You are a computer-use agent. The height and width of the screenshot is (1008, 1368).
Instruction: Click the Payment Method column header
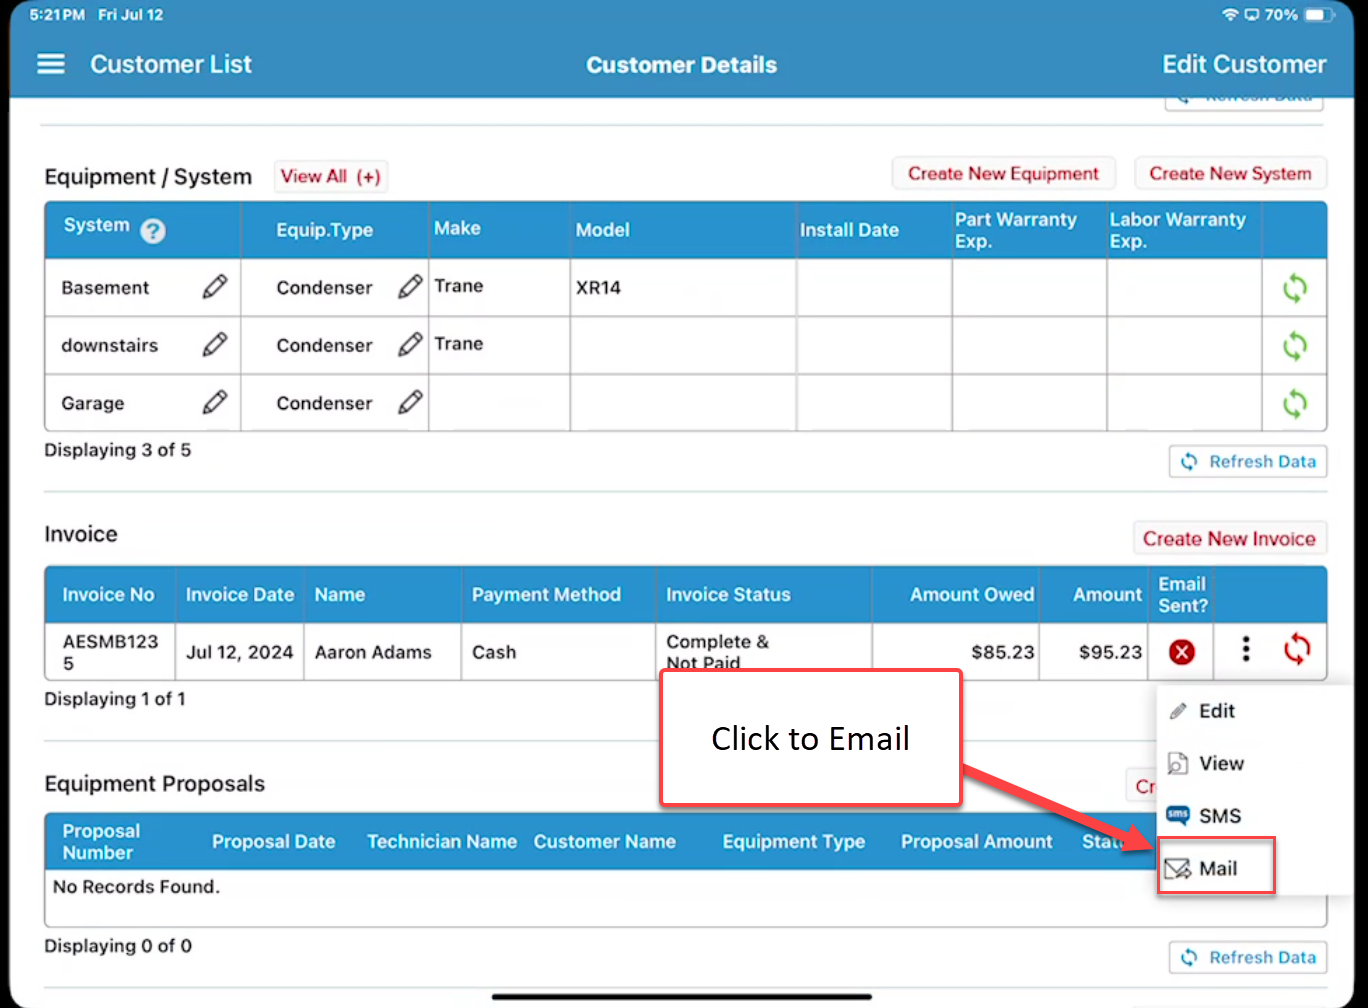[x=546, y=594]
